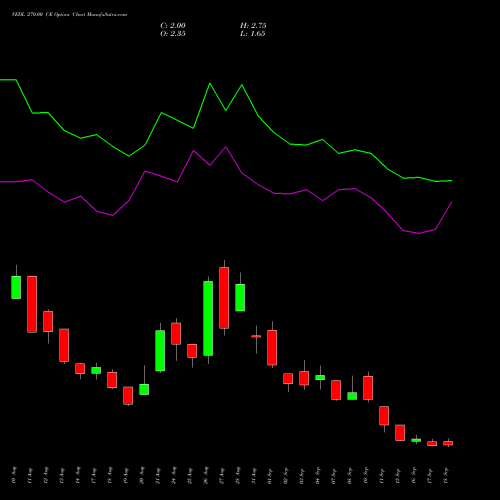Select the close value C: 2.00
500x500 pixels.
click(x=173, y=26)
